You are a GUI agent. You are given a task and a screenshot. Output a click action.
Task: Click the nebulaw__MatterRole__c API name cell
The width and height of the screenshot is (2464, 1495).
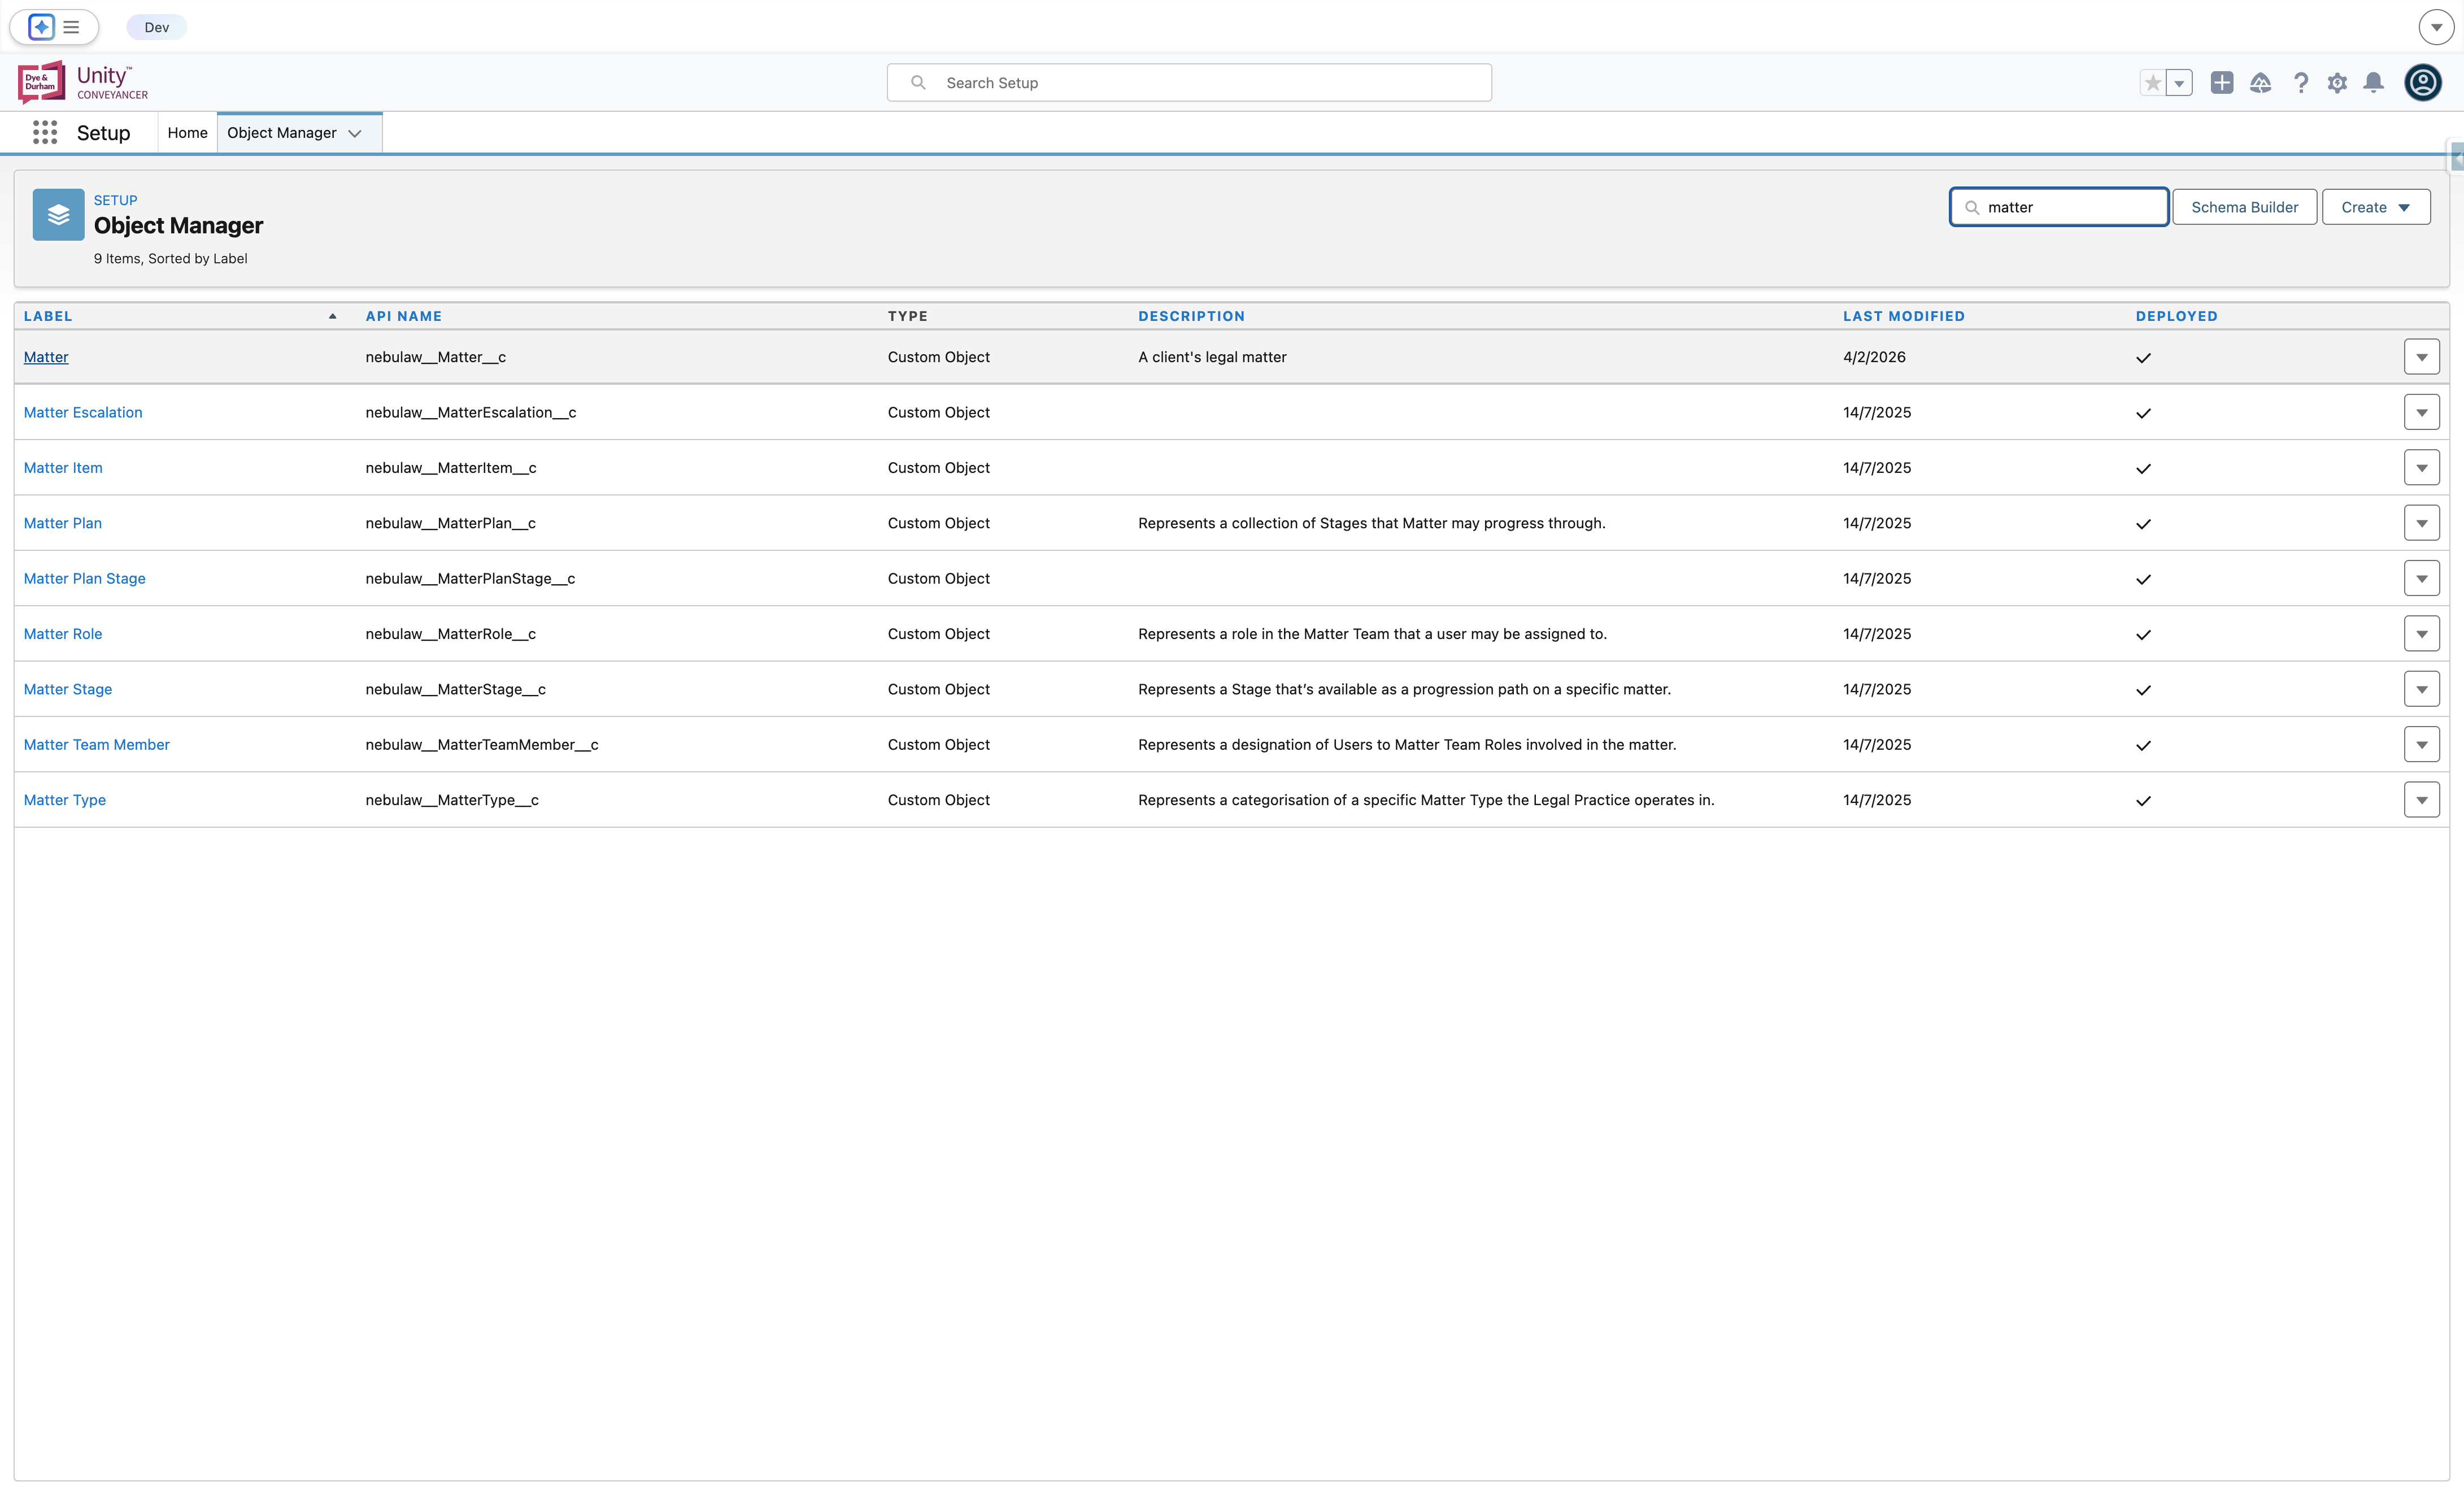[450, 634]
